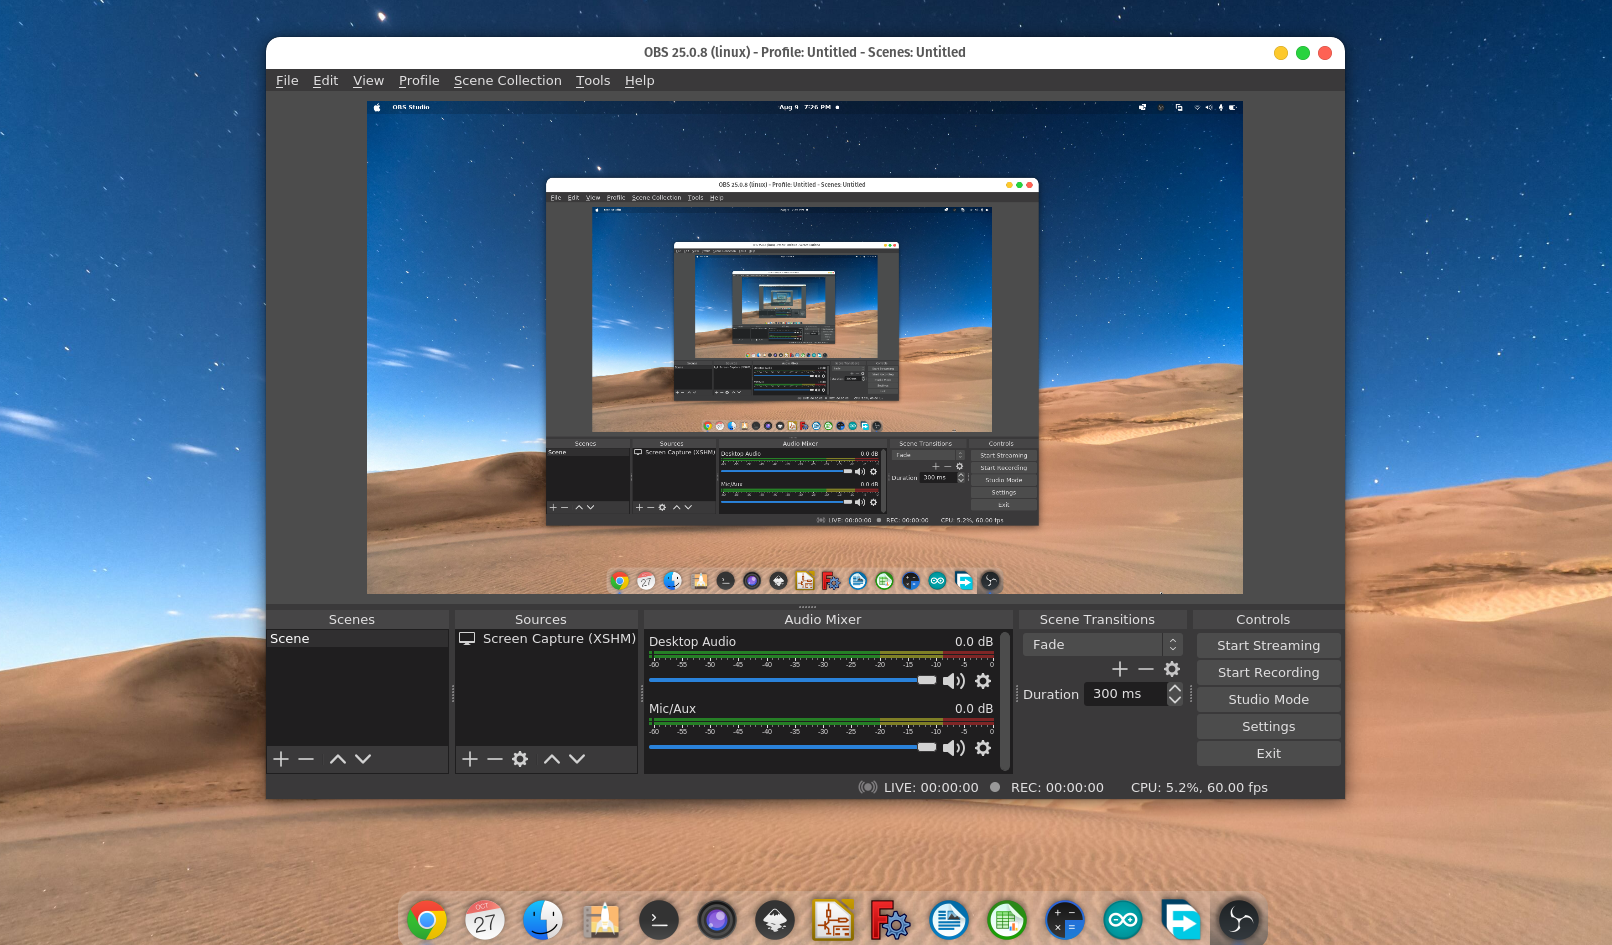Remove the selected source with minus icon
This screenshot has height=945, width=1612.
click(x=495, y=759)
